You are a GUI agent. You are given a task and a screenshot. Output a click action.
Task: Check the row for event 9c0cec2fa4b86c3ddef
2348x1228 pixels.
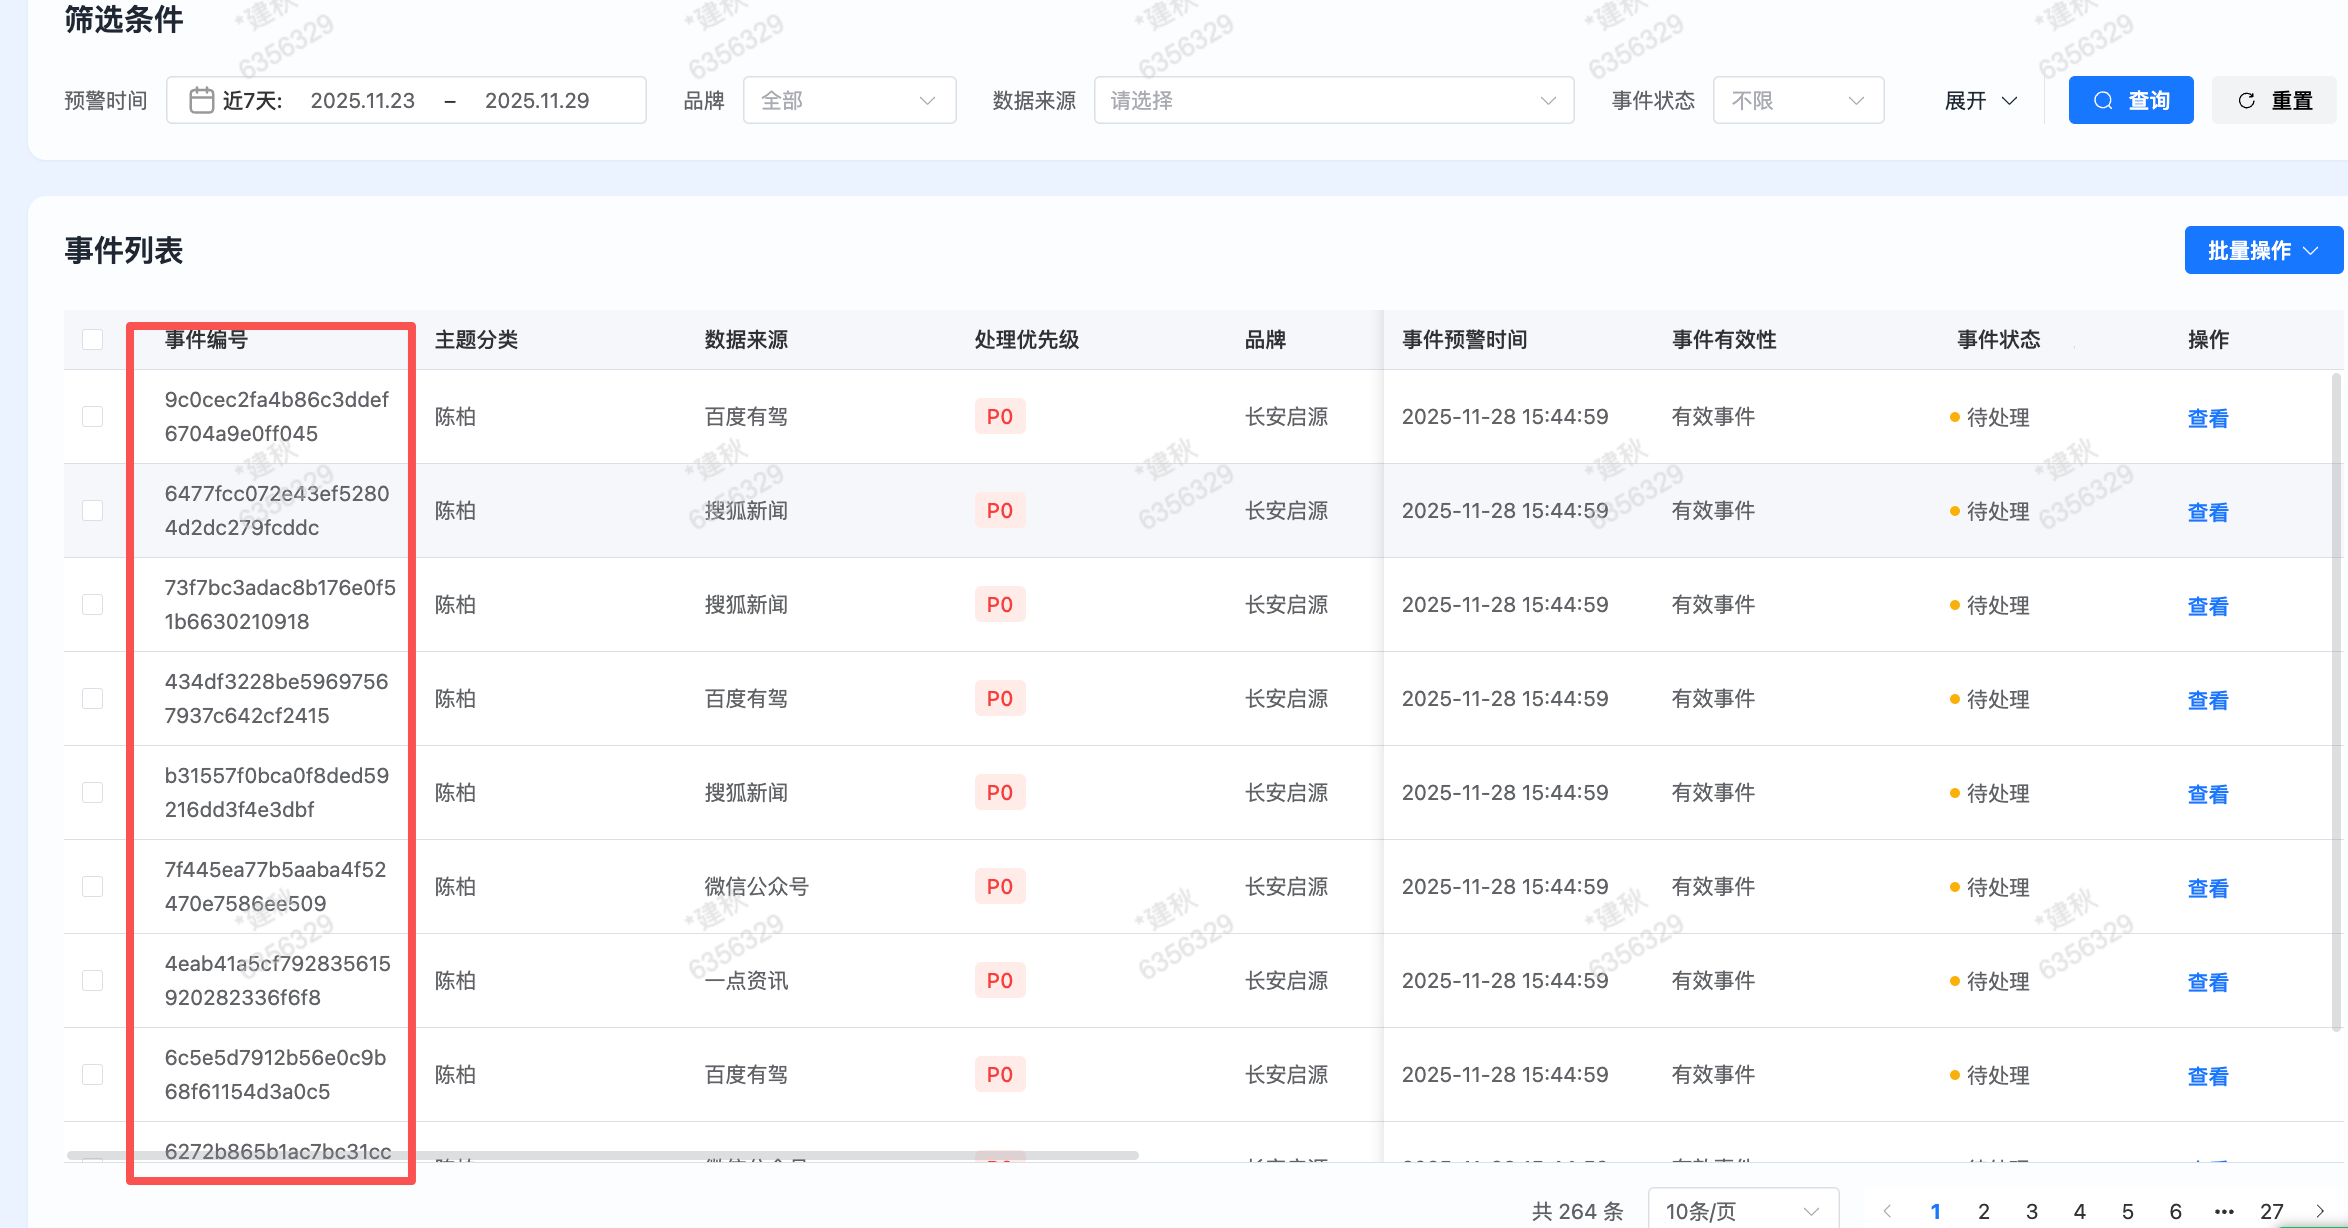93,417
